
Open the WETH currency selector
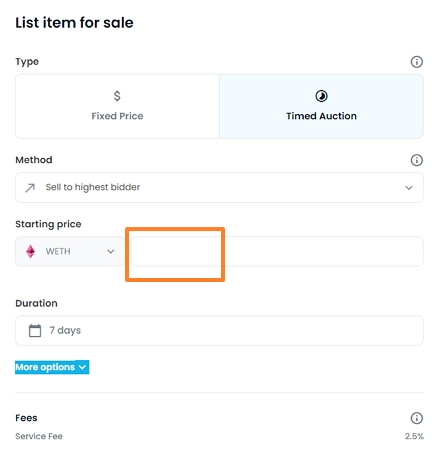pyautogui.click(x=70, y=251)
